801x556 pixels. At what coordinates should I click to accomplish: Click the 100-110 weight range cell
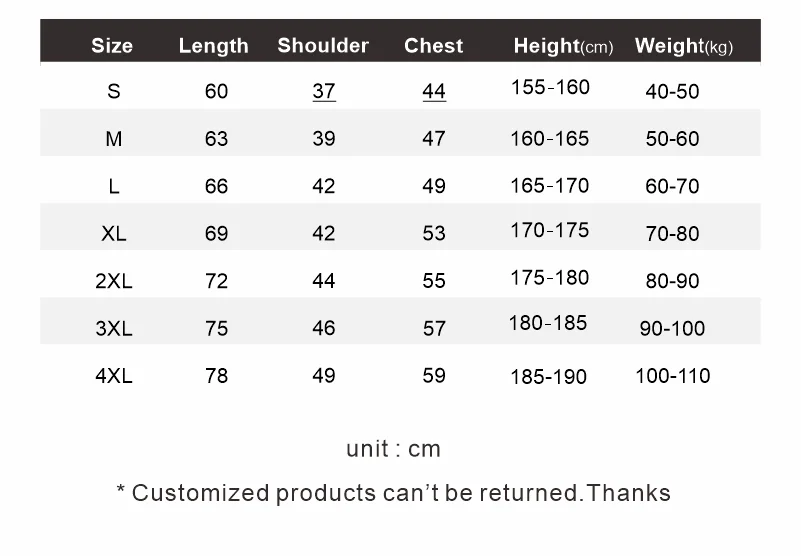tap(672, 376)
